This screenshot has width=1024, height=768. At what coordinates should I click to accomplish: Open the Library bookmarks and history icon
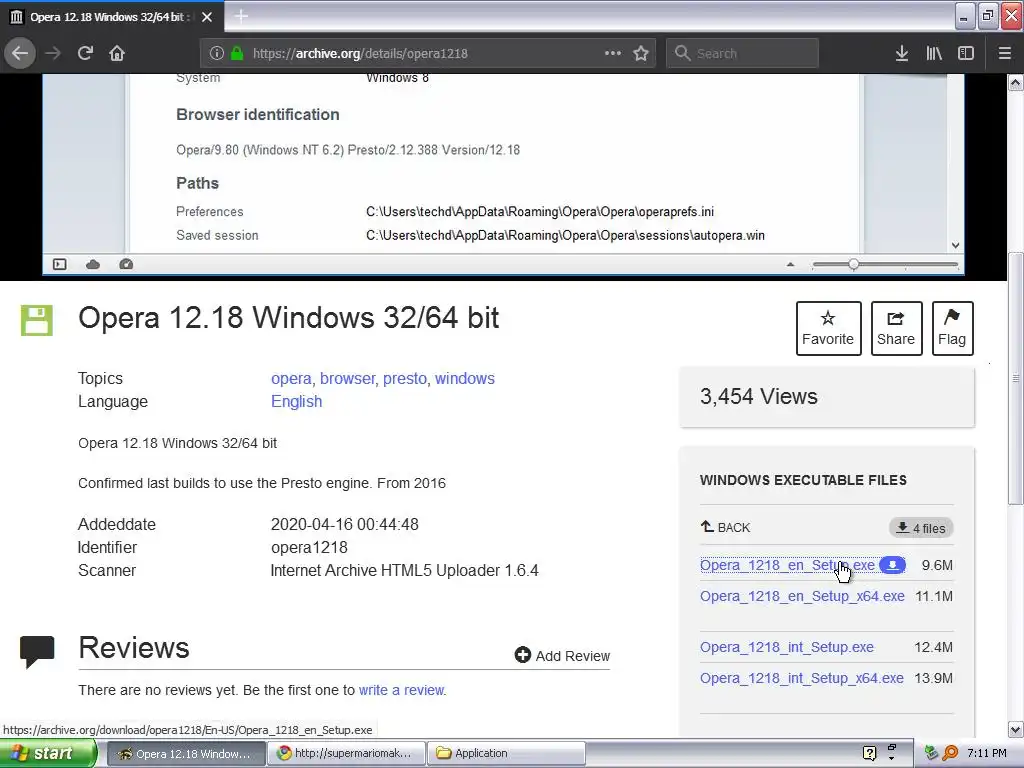(x=934, y=54)
